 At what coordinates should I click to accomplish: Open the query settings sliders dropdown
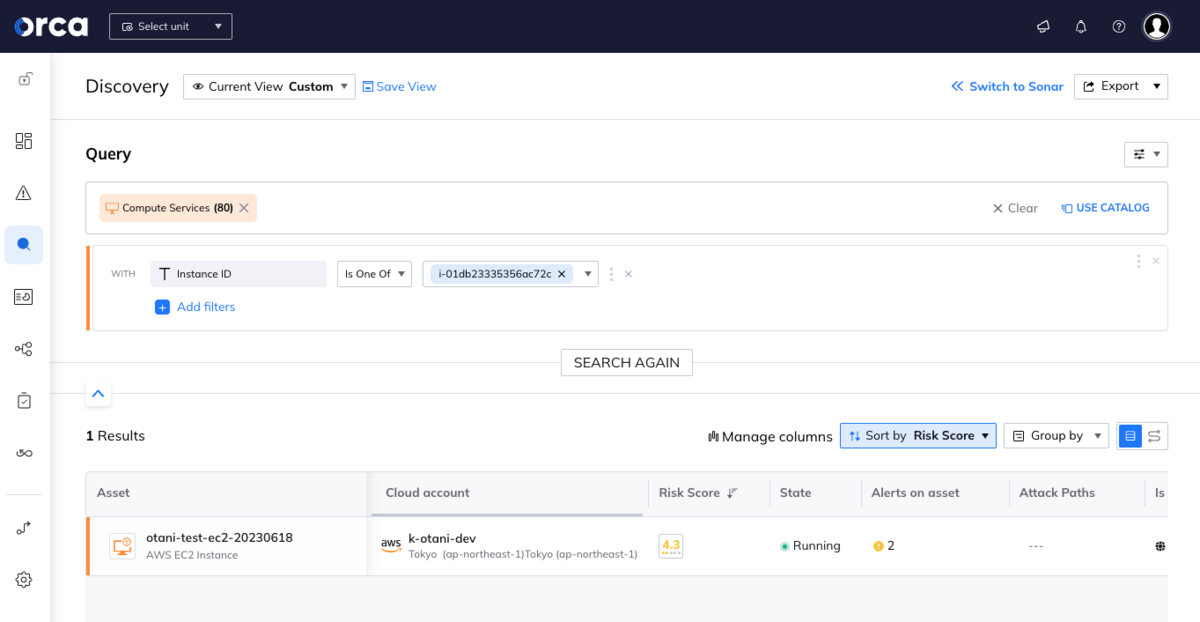pyautogui.click(x=1146, y=154)
